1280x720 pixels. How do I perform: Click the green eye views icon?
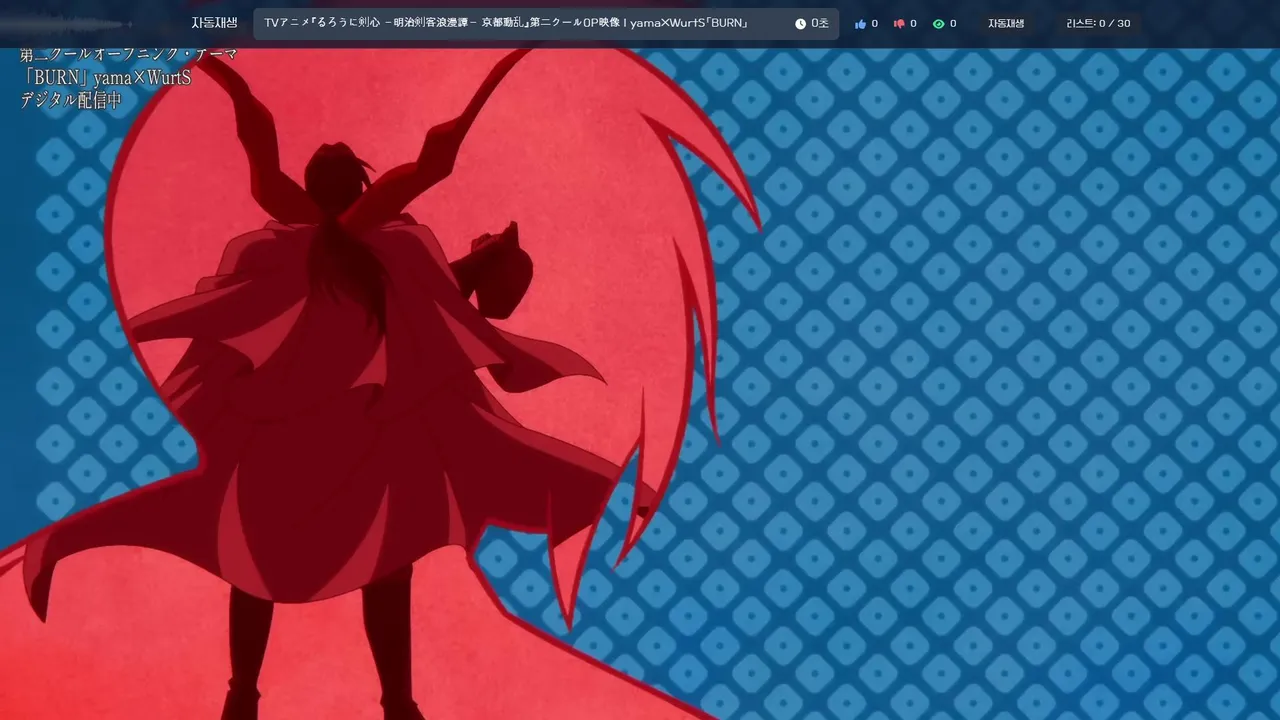[x=938, y=24]
